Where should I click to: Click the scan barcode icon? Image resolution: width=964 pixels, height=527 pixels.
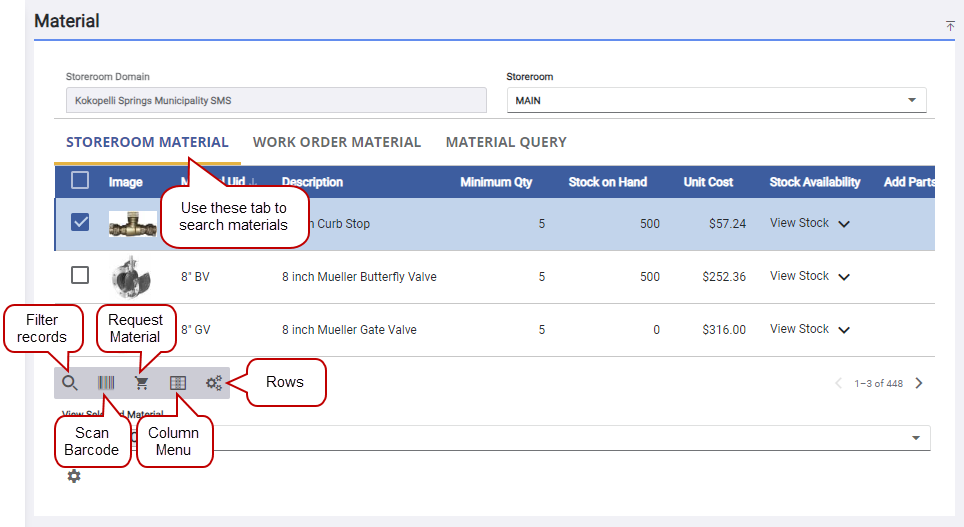106,383
